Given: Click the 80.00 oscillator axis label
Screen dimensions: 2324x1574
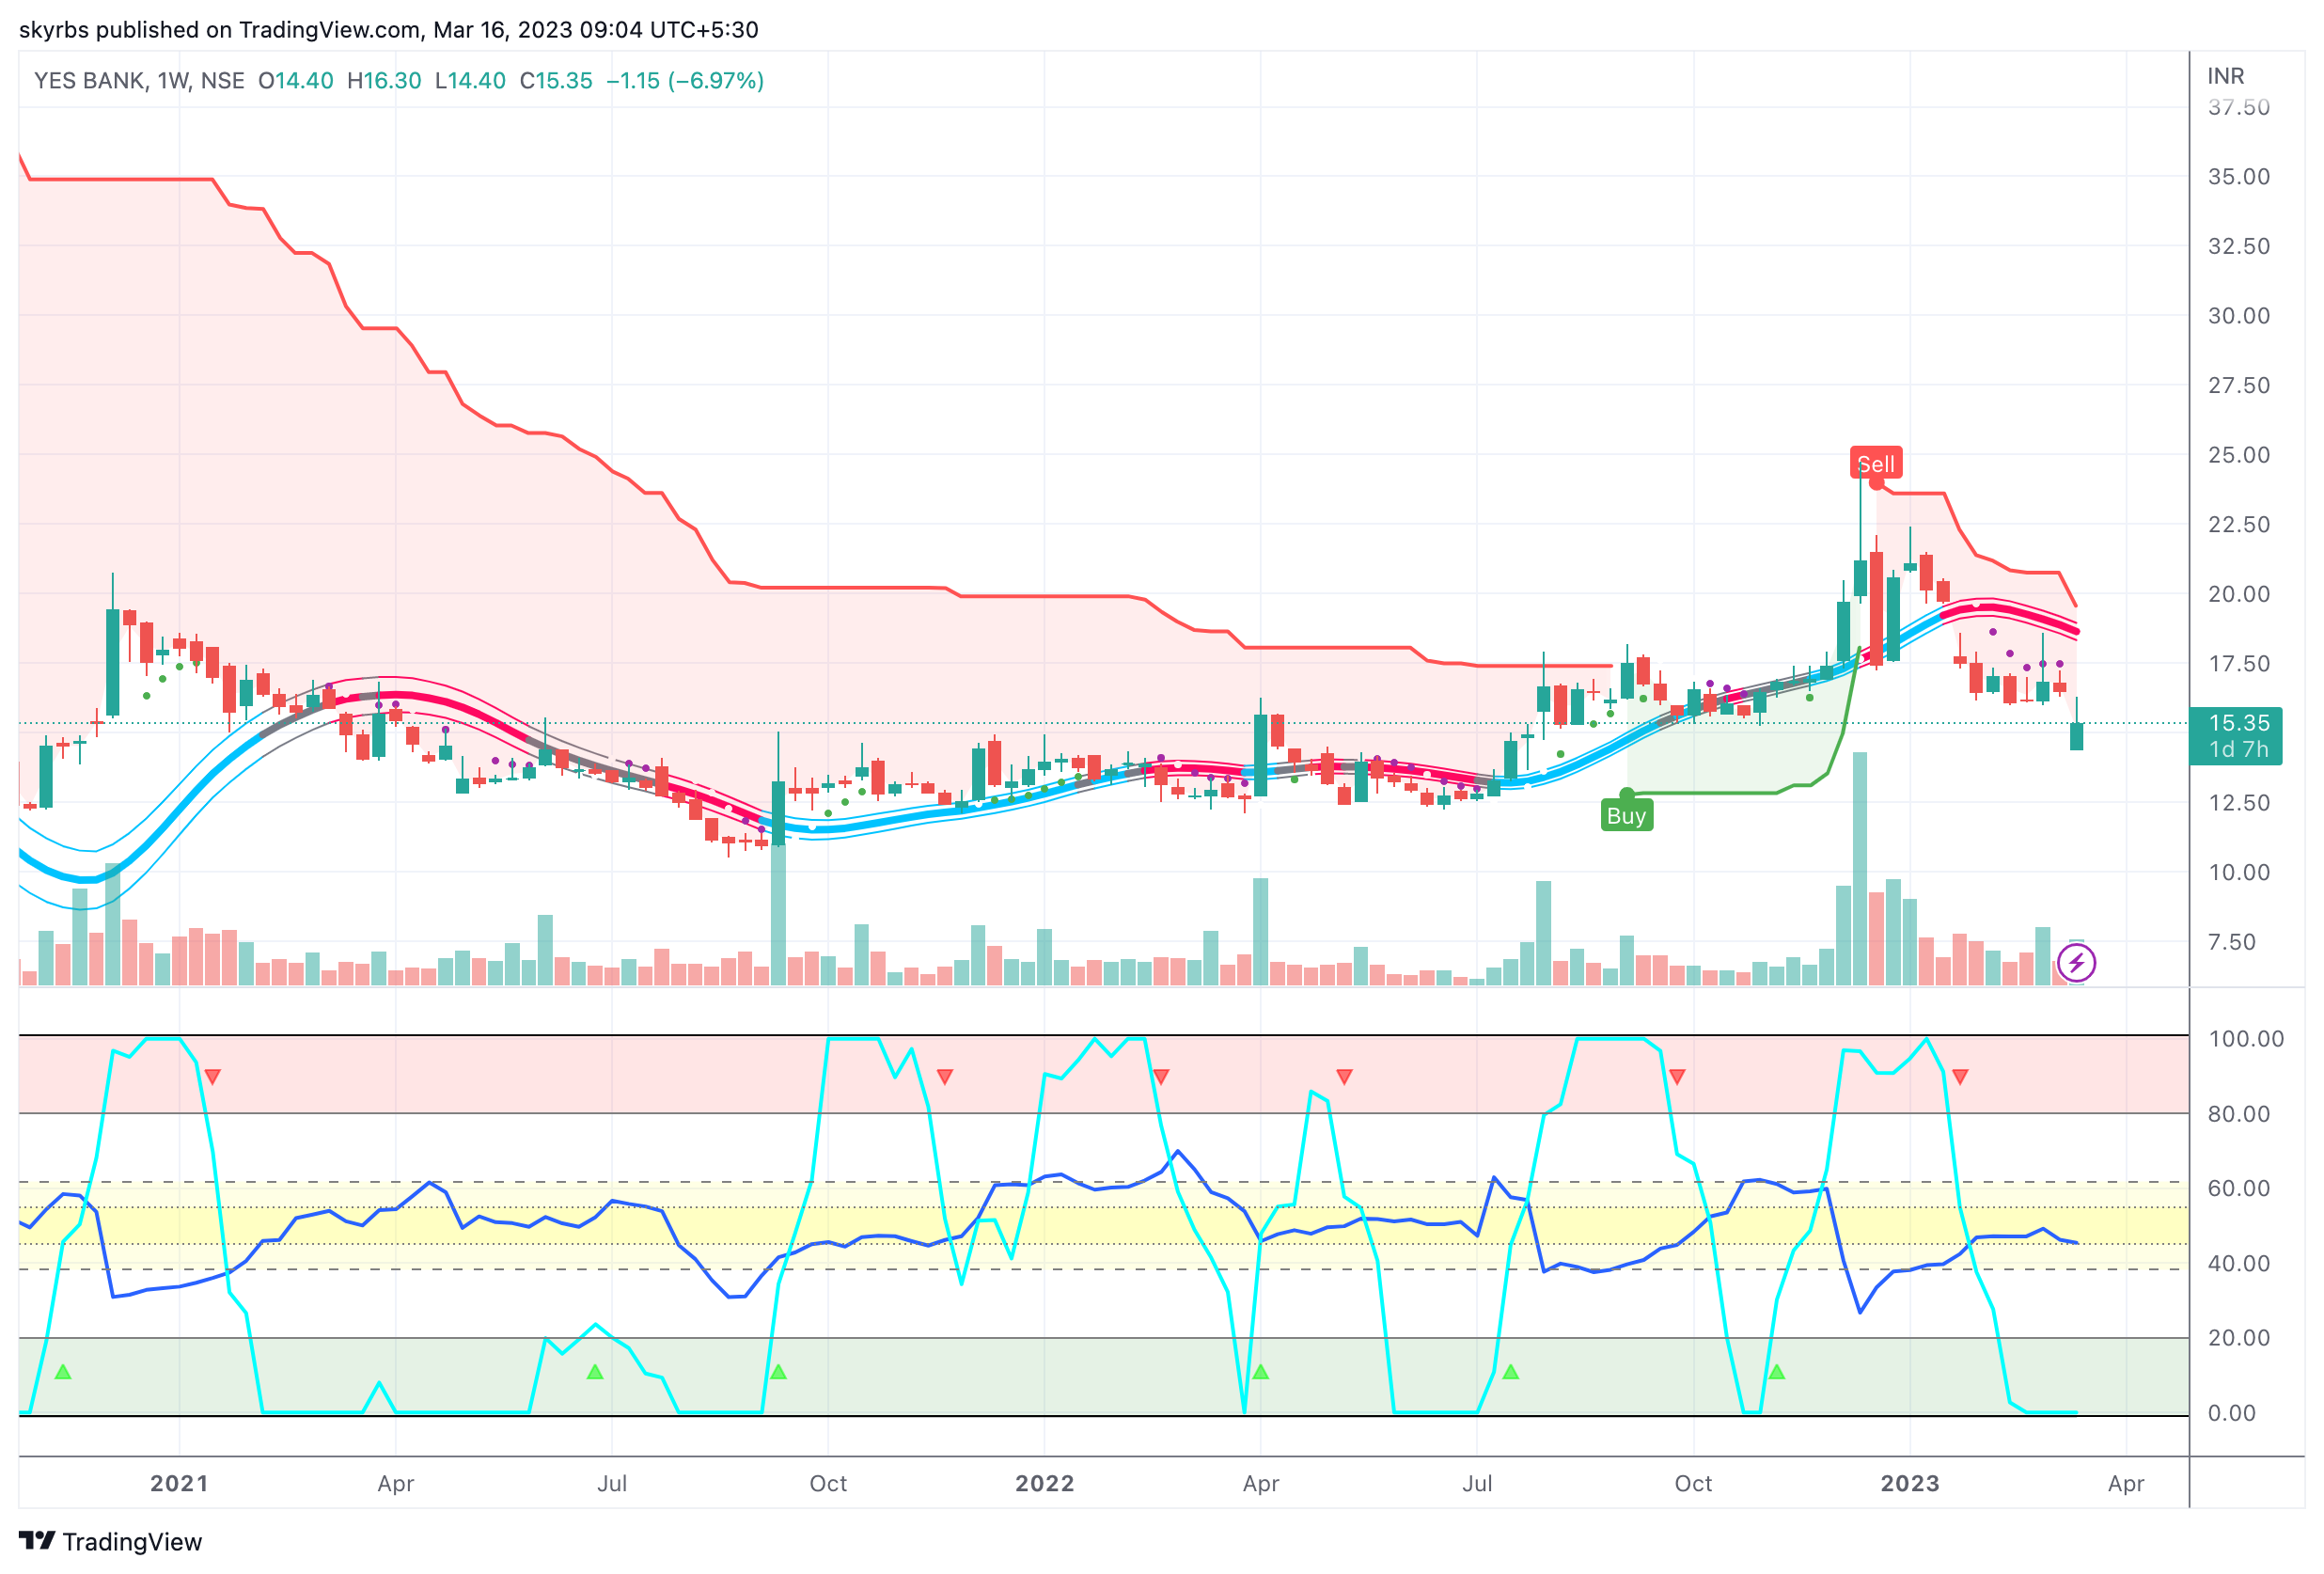Looking at the screenshot, I should (x=2238, y=1114).
